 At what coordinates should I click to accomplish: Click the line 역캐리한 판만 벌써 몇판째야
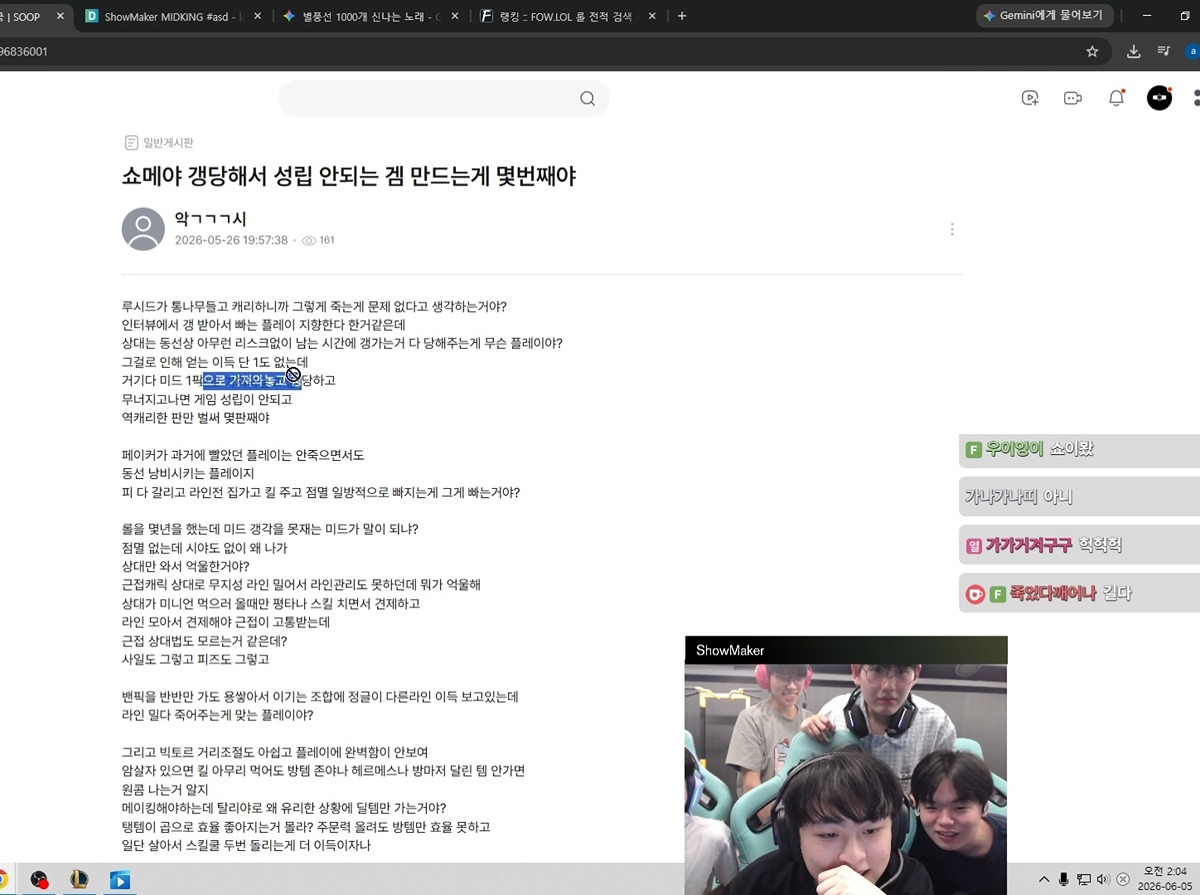point(196,417)
